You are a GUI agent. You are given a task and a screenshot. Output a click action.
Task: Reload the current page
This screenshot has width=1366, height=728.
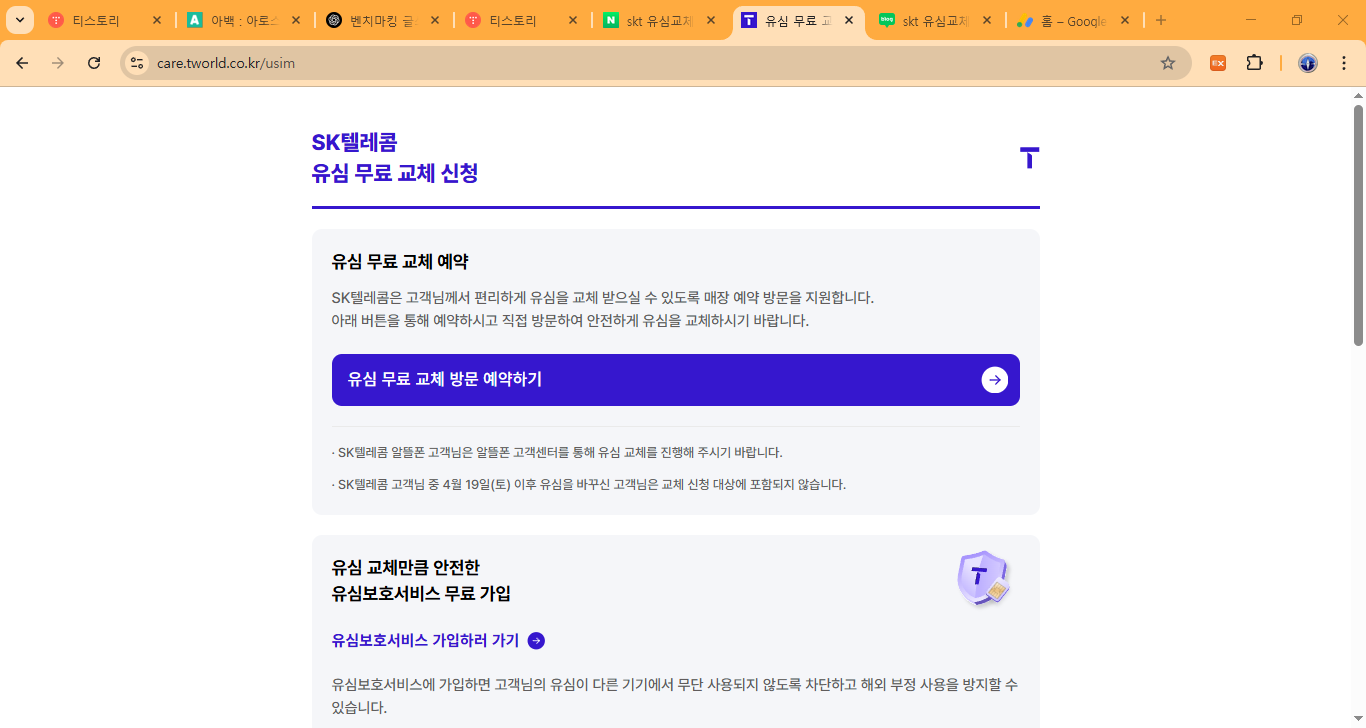94,63
